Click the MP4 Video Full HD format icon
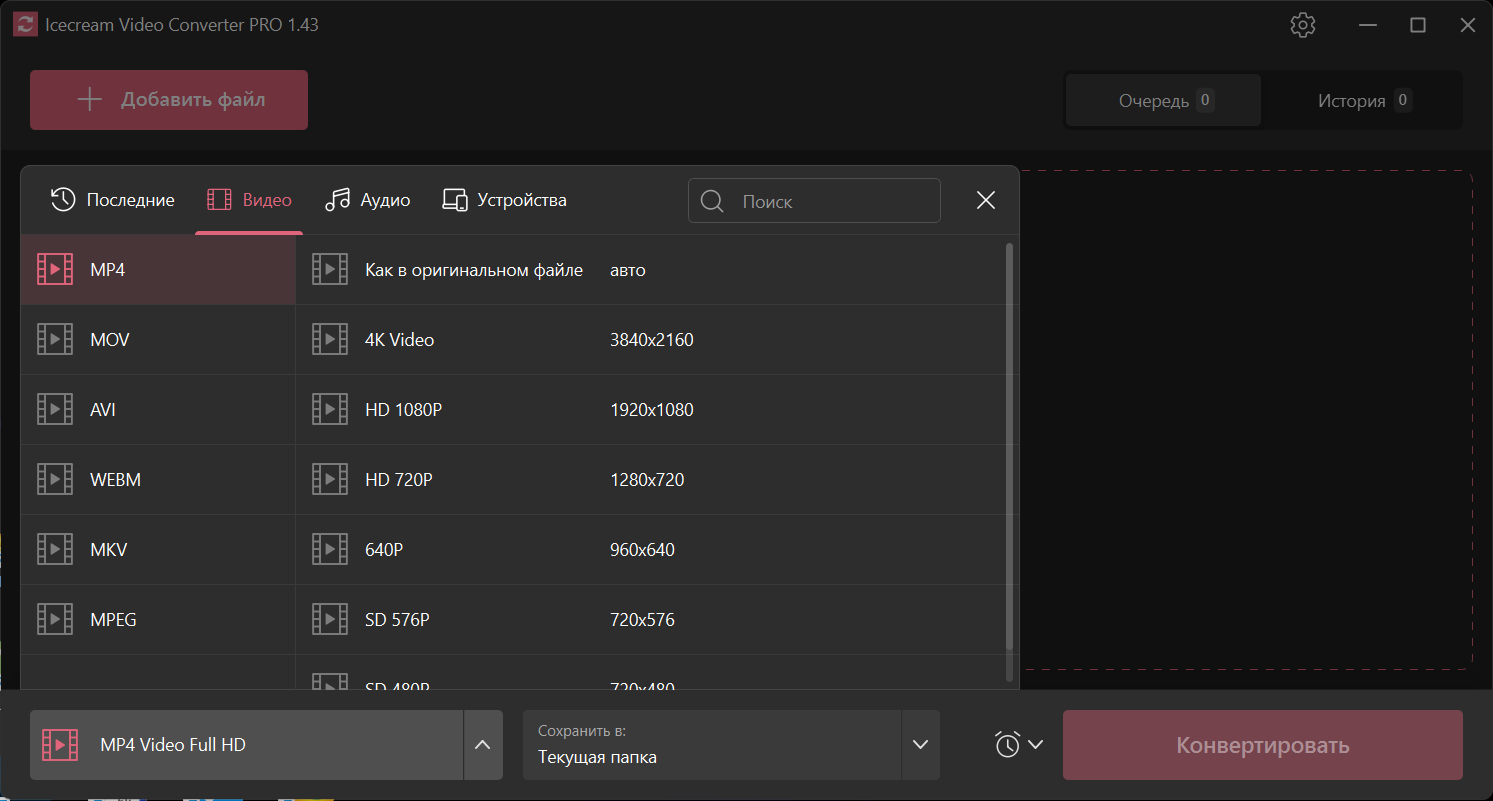This screenshot has height=801, width=1493. (60, 745)
